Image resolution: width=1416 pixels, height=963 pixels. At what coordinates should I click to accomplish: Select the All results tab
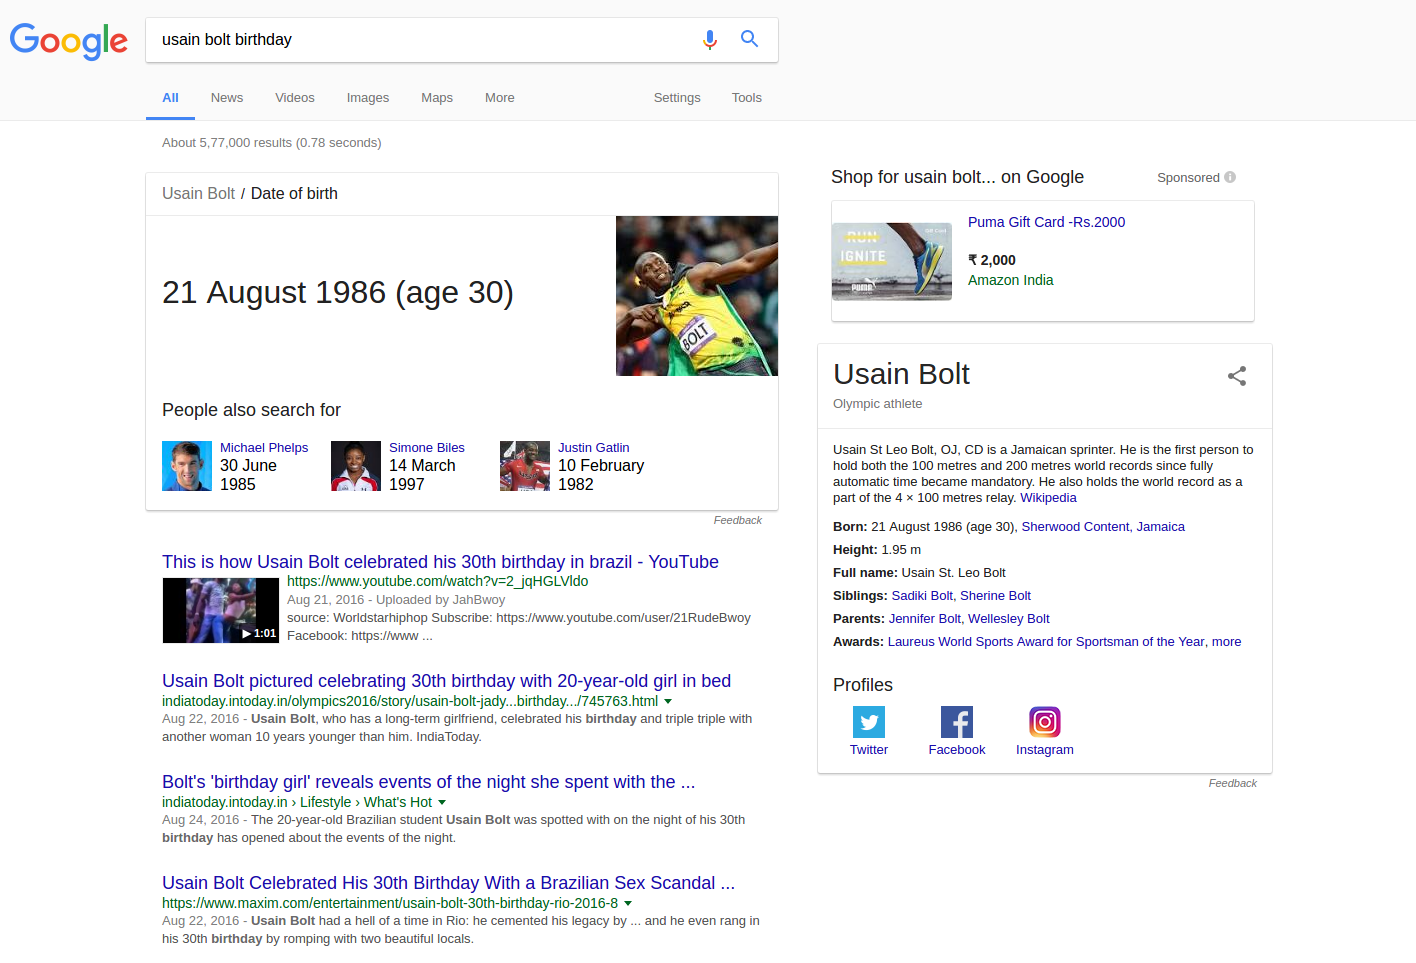click(x=170, y=98)
